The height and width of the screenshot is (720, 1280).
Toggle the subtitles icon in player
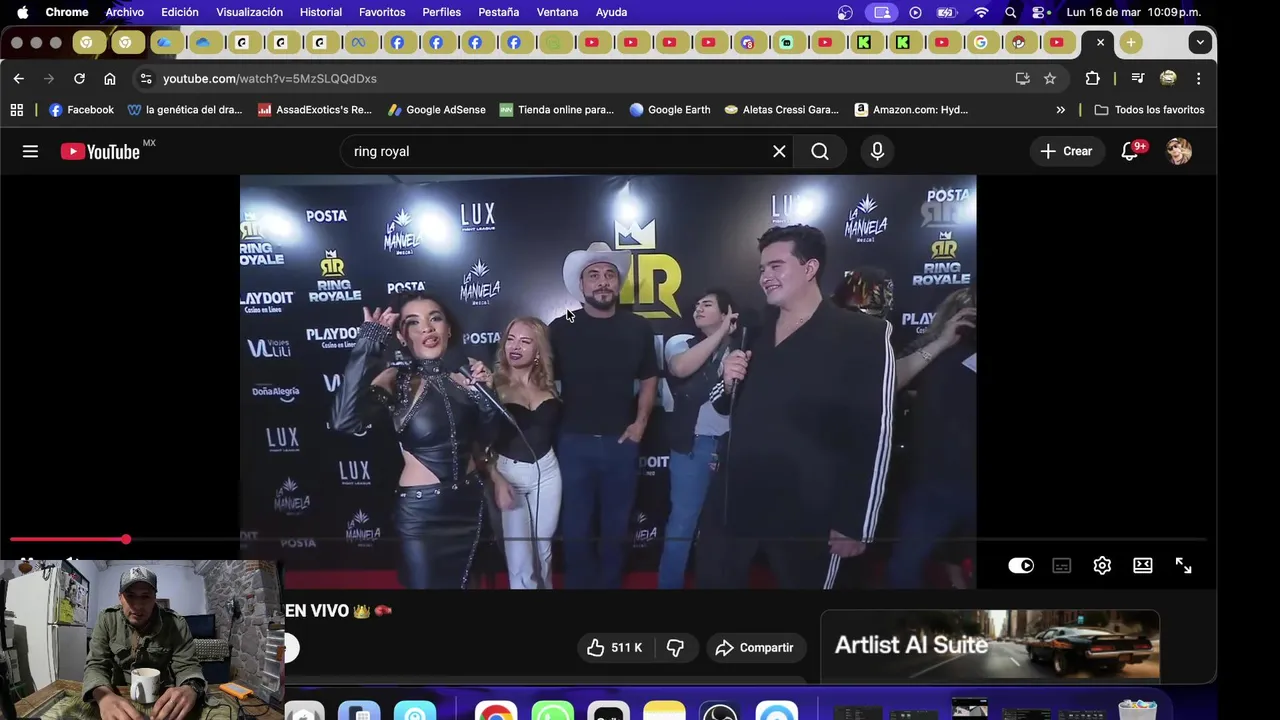click(x=1062, y=565)
